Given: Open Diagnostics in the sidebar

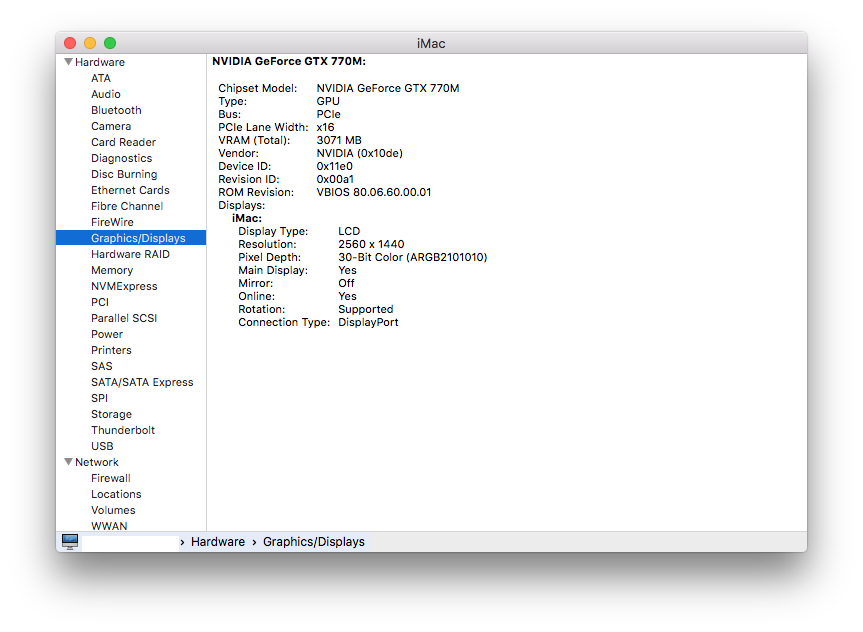Looking at the screenshot, I should 122,158.
